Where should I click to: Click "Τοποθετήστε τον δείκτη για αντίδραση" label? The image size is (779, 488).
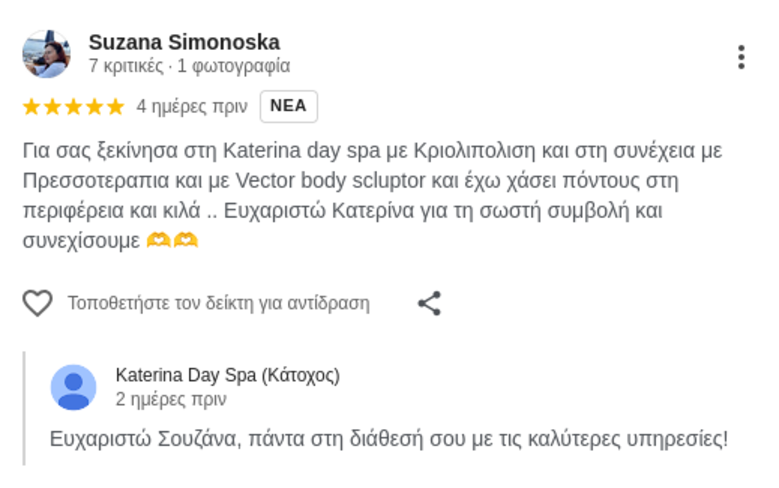pos(218,303)
